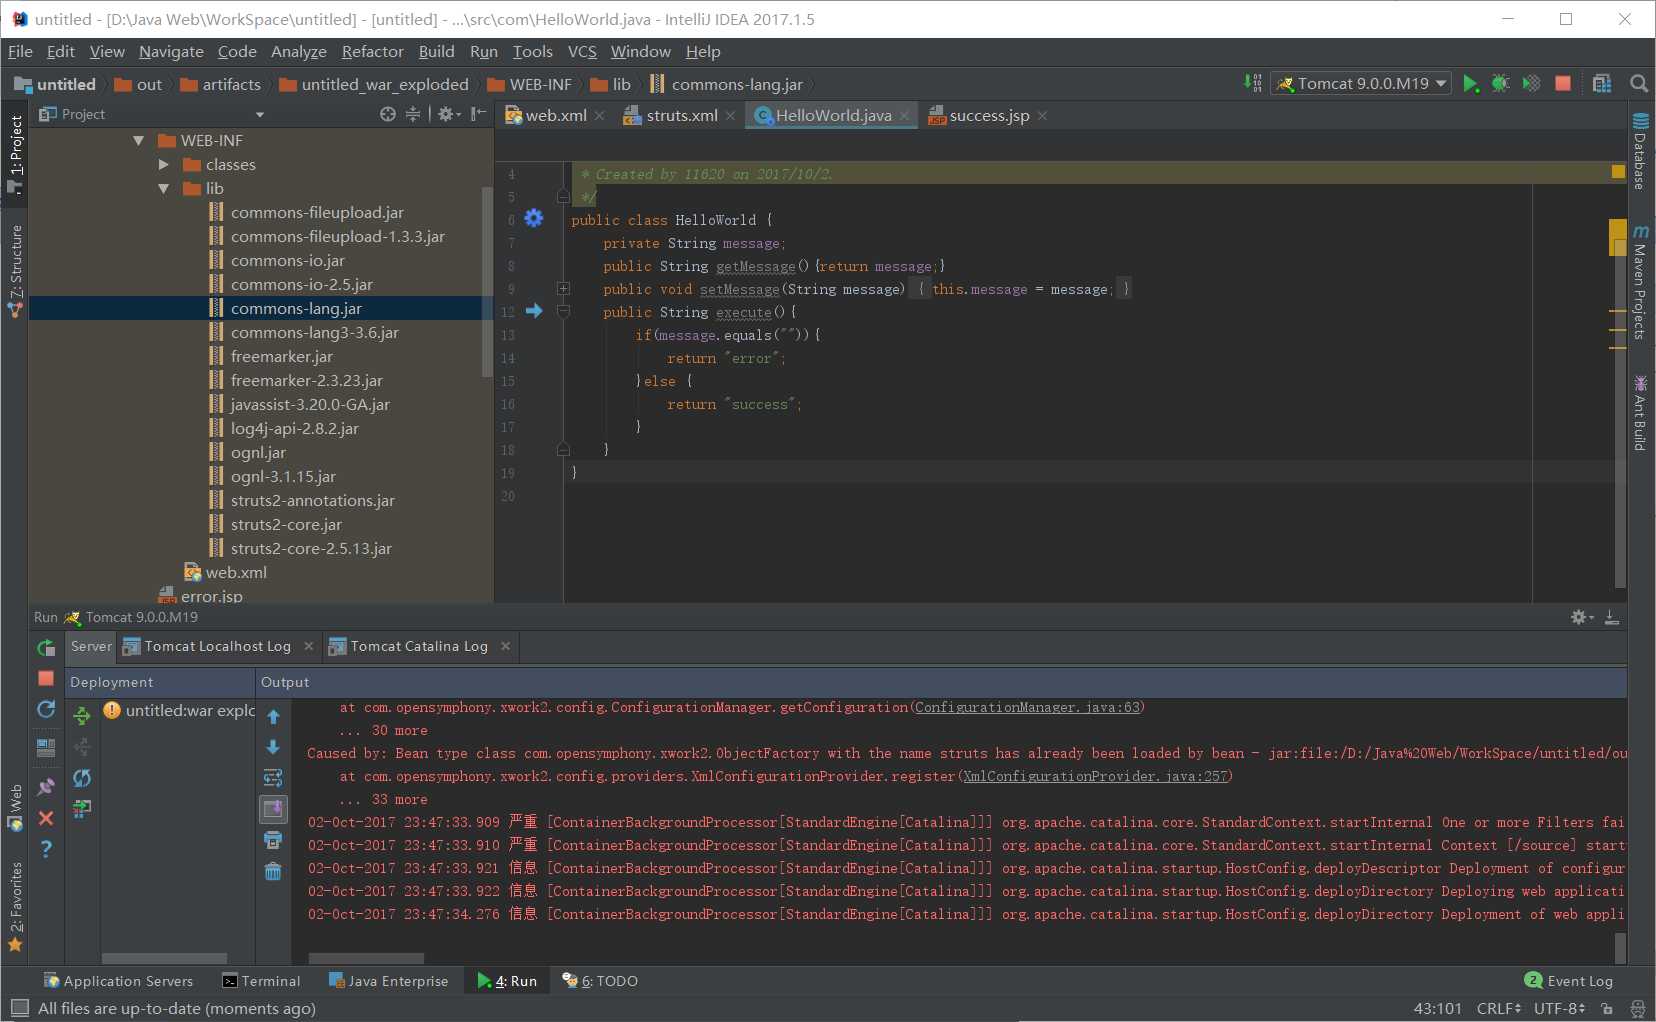Fold the execute method in editor gutter
The height and width of the screenshot is (1022, 1656).
click(x=563, y=312)
